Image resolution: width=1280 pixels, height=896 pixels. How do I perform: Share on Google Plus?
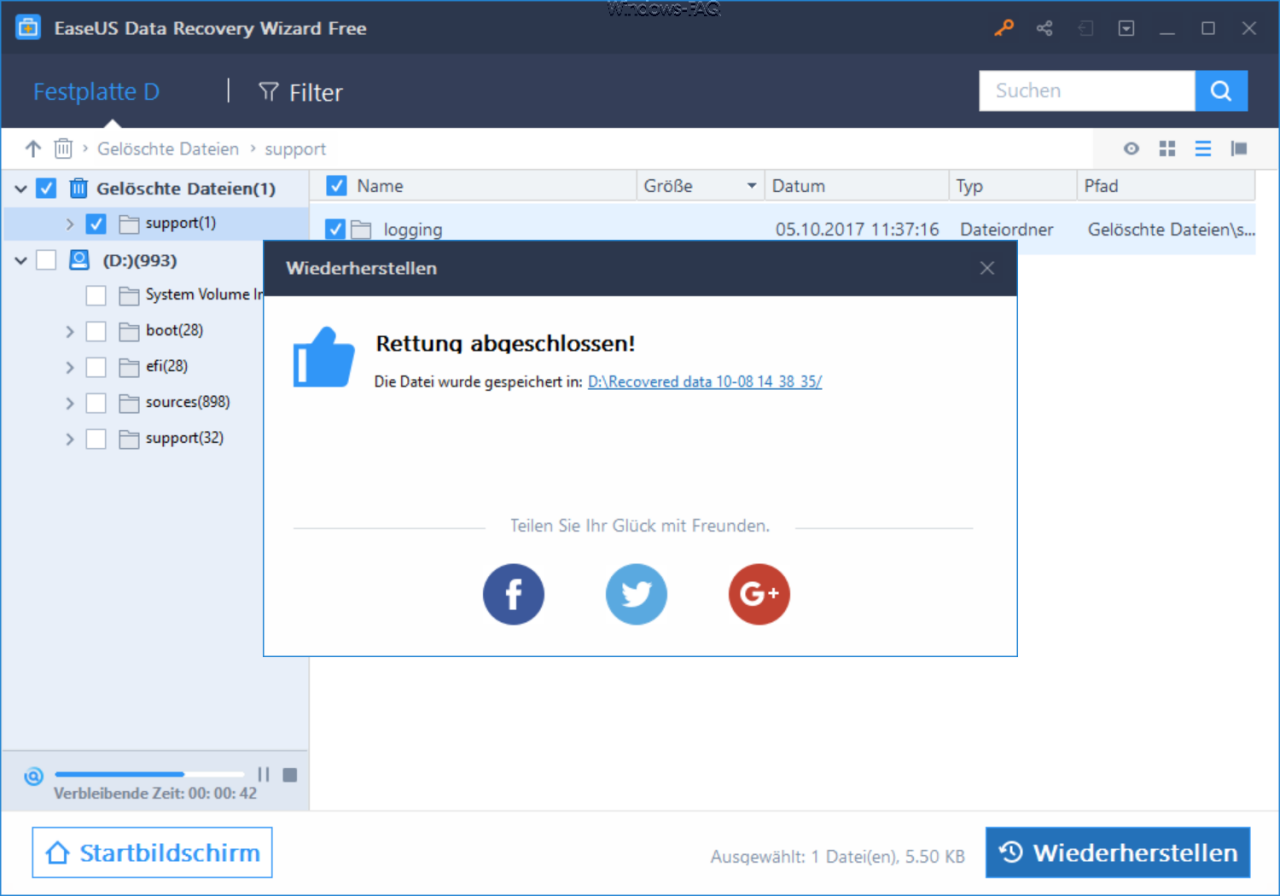point(759,595)
